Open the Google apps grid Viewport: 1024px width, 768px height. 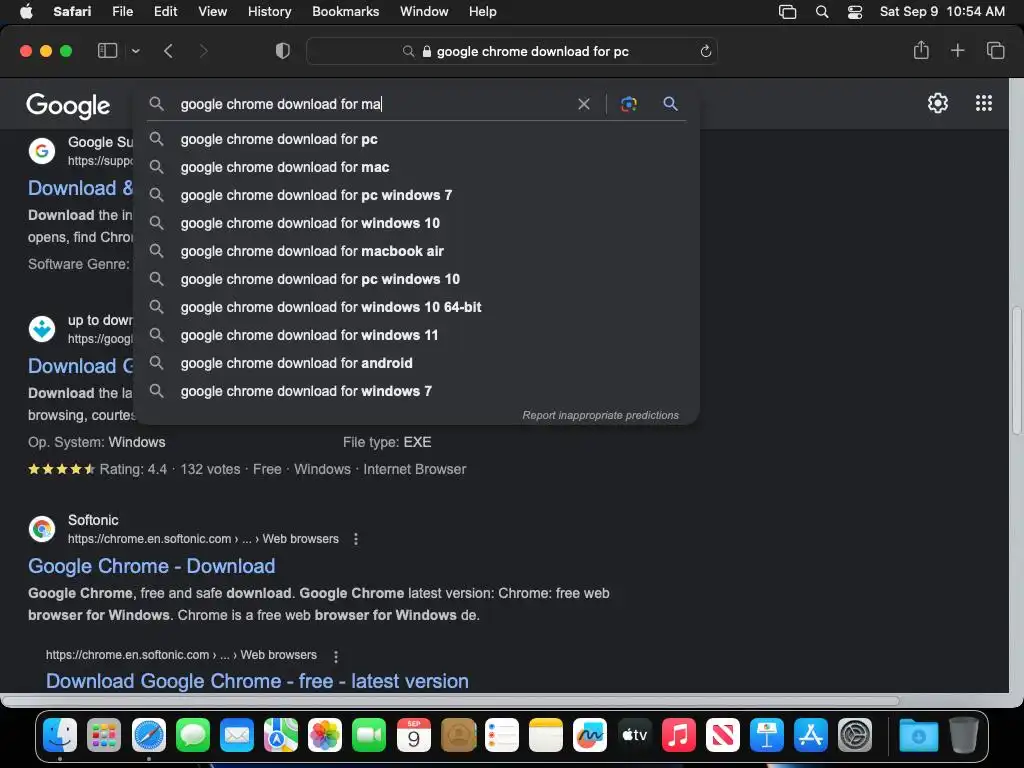click(x=984, y=103)
